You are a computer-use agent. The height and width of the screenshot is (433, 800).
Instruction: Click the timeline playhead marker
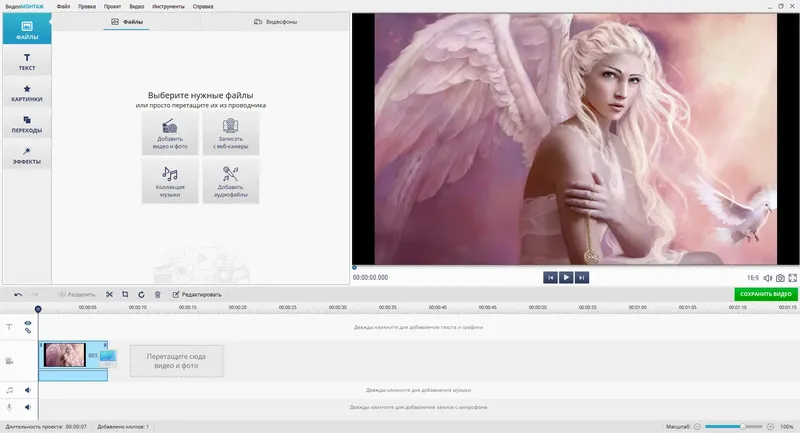coord(38,309)
